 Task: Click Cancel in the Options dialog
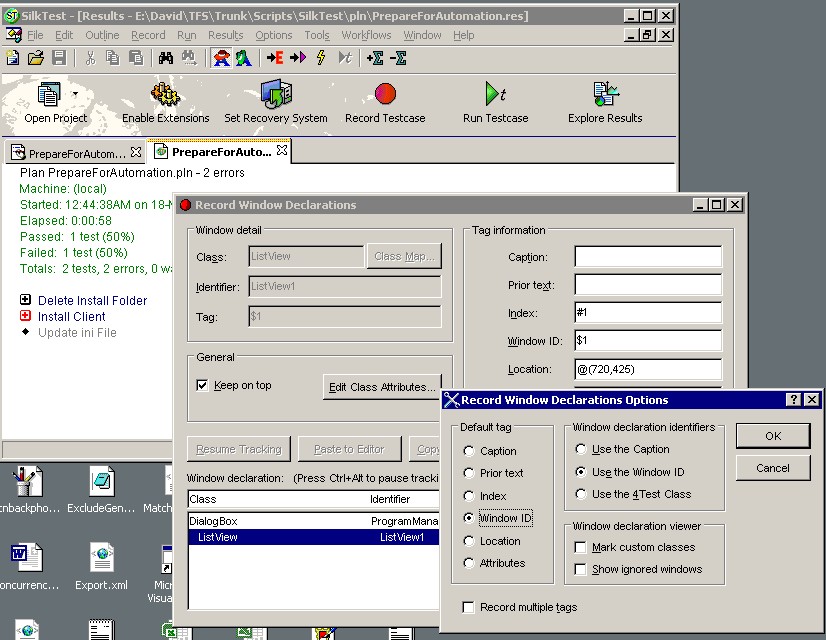(x=773, y=468)
